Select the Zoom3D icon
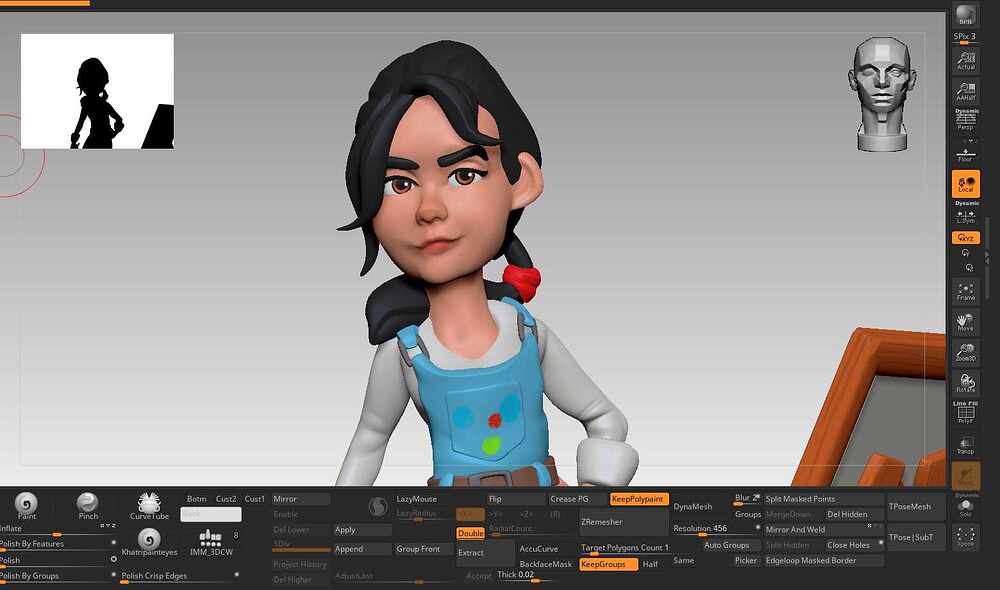 click(x=966, y=353)
